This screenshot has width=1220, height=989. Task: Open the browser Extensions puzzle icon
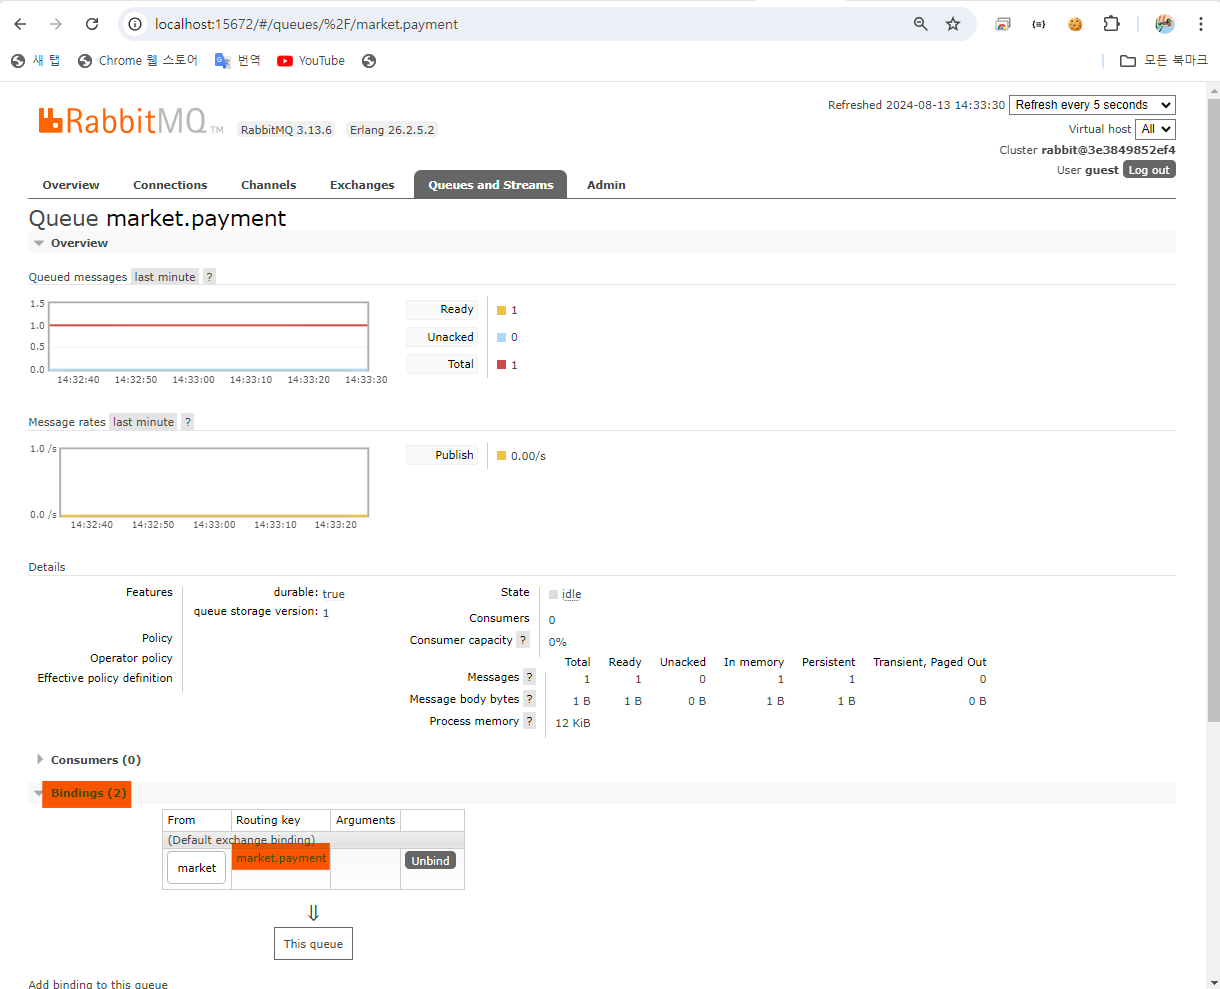[x=1111, y=24]
